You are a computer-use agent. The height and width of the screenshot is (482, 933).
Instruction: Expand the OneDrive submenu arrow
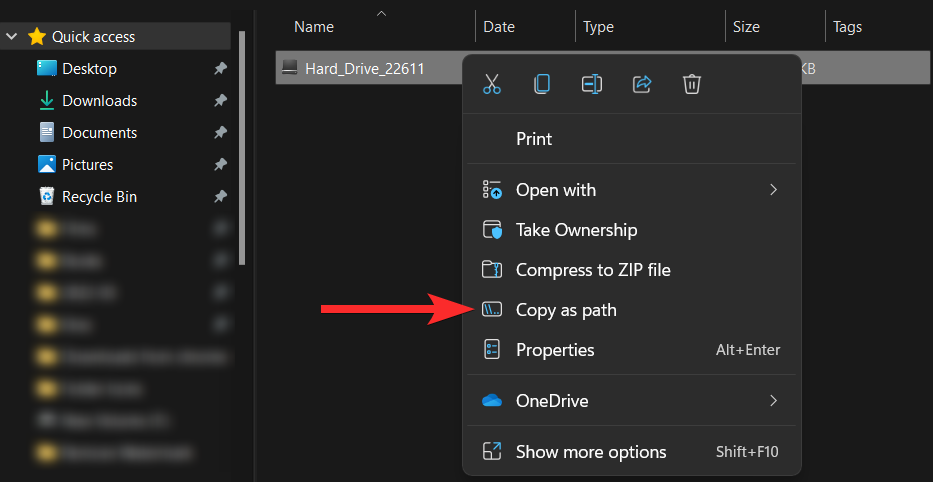(x=773, y=401)
